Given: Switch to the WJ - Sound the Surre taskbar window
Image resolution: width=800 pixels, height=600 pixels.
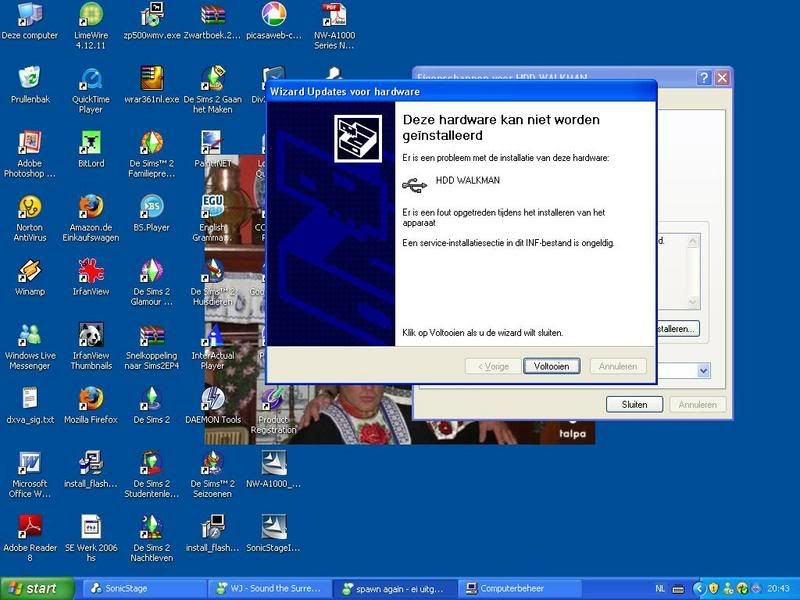Looking at the screenshot, I should point(269,589).
